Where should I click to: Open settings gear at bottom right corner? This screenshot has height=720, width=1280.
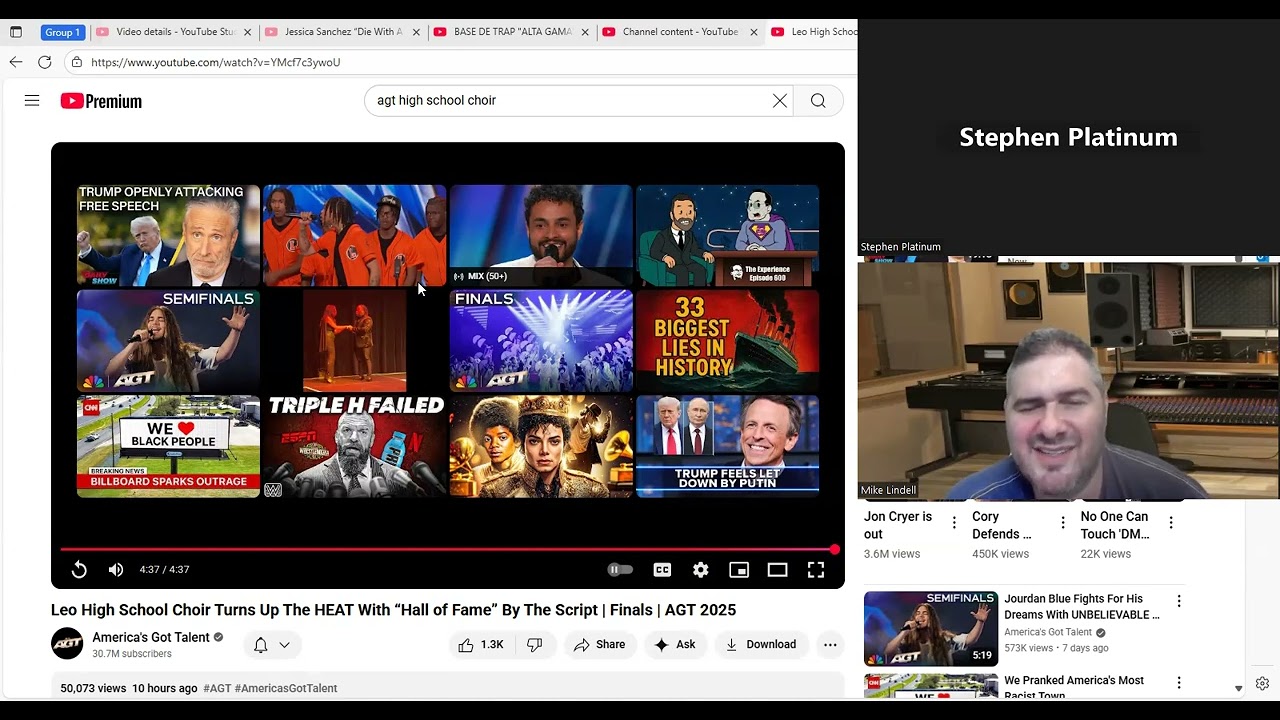pos(1262,684)
